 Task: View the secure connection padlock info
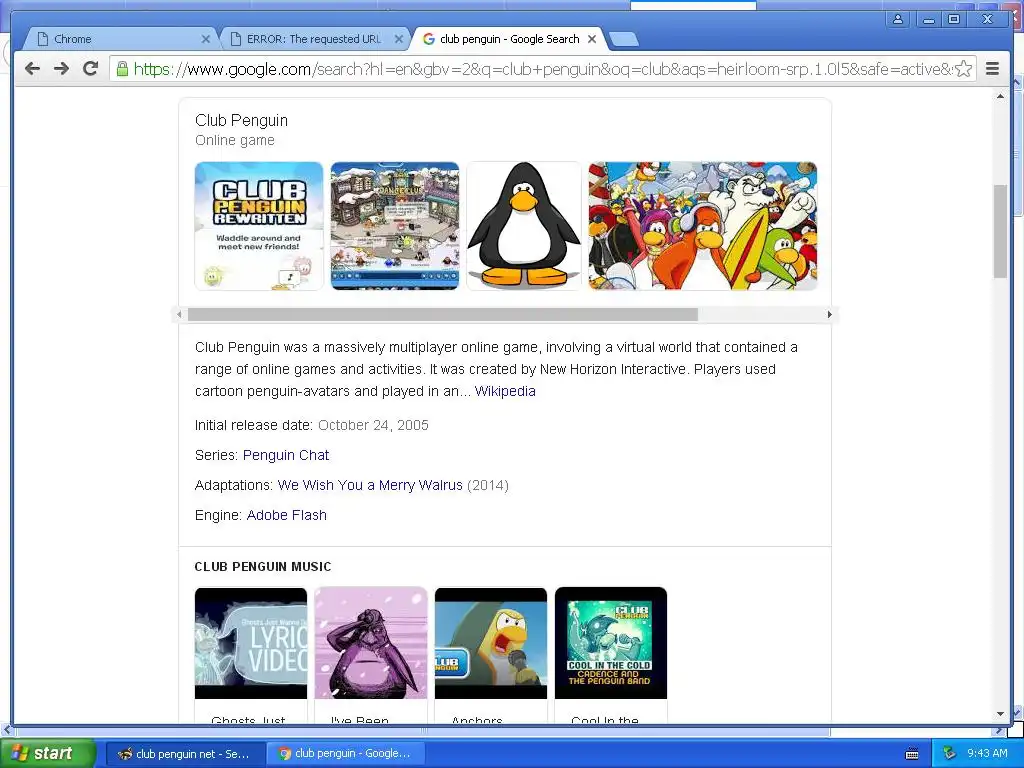pos(122,69)
